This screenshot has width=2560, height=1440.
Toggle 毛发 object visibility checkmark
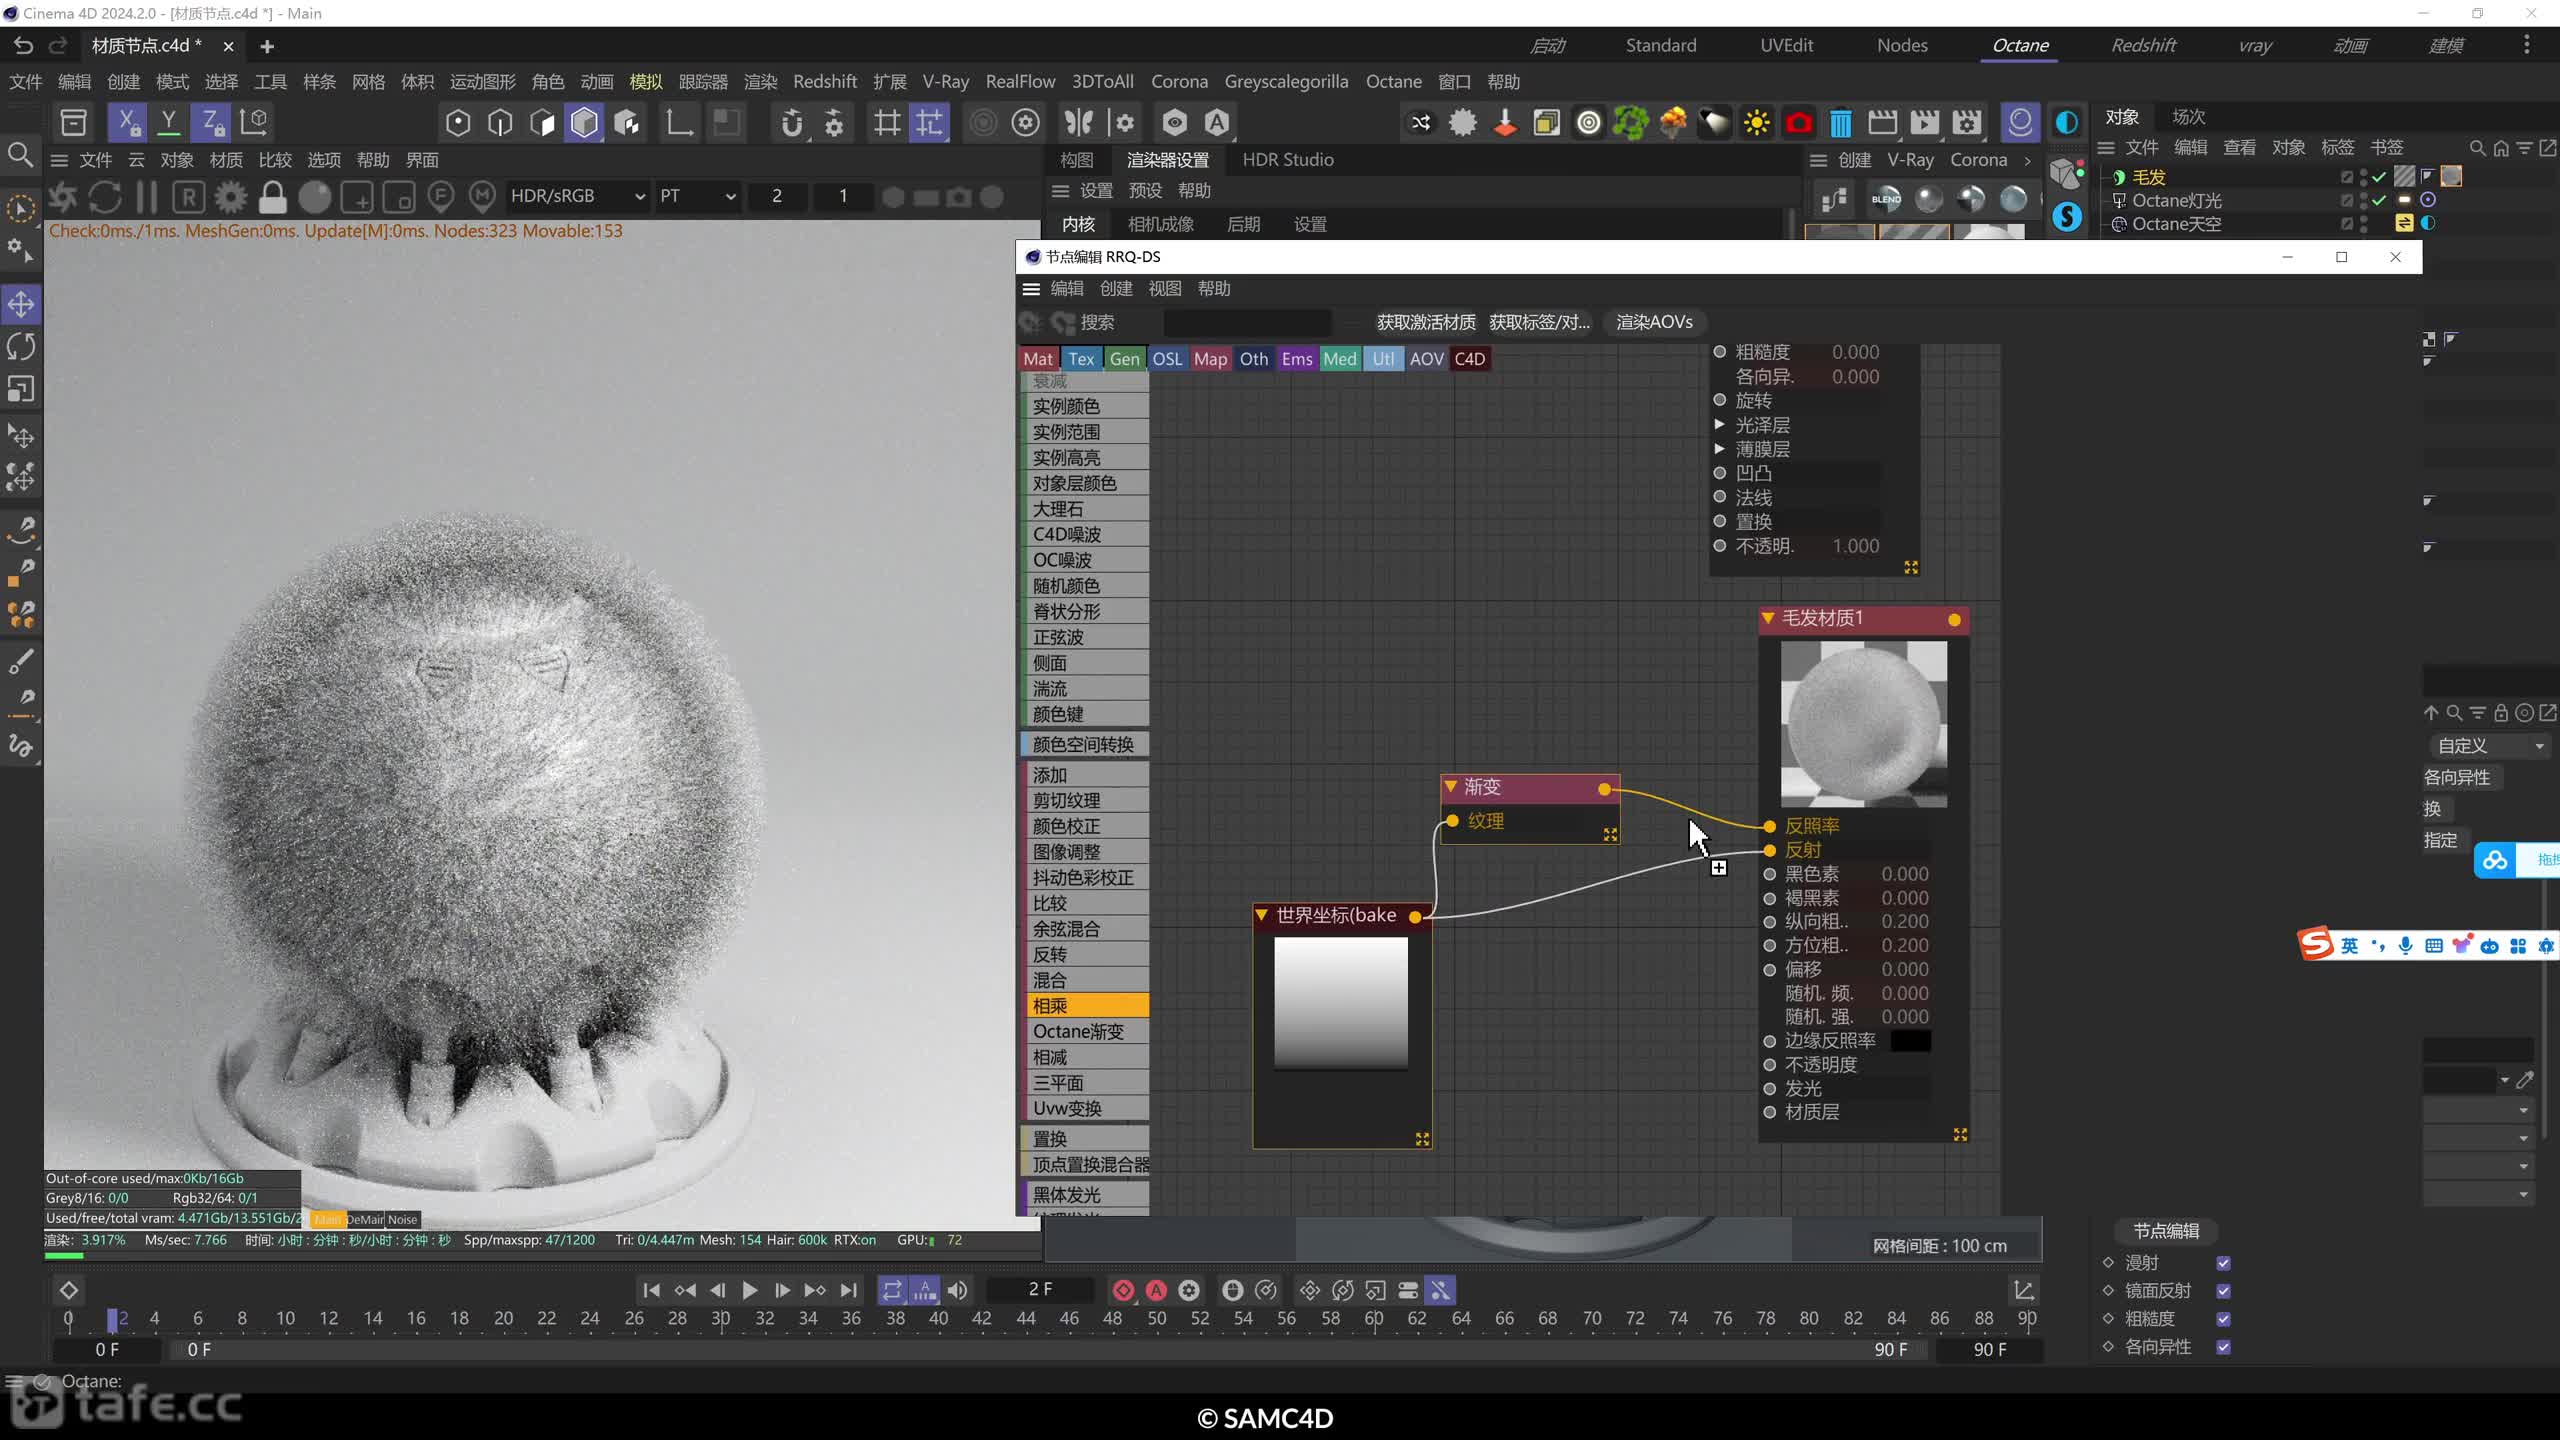(x=2379, y=177)
